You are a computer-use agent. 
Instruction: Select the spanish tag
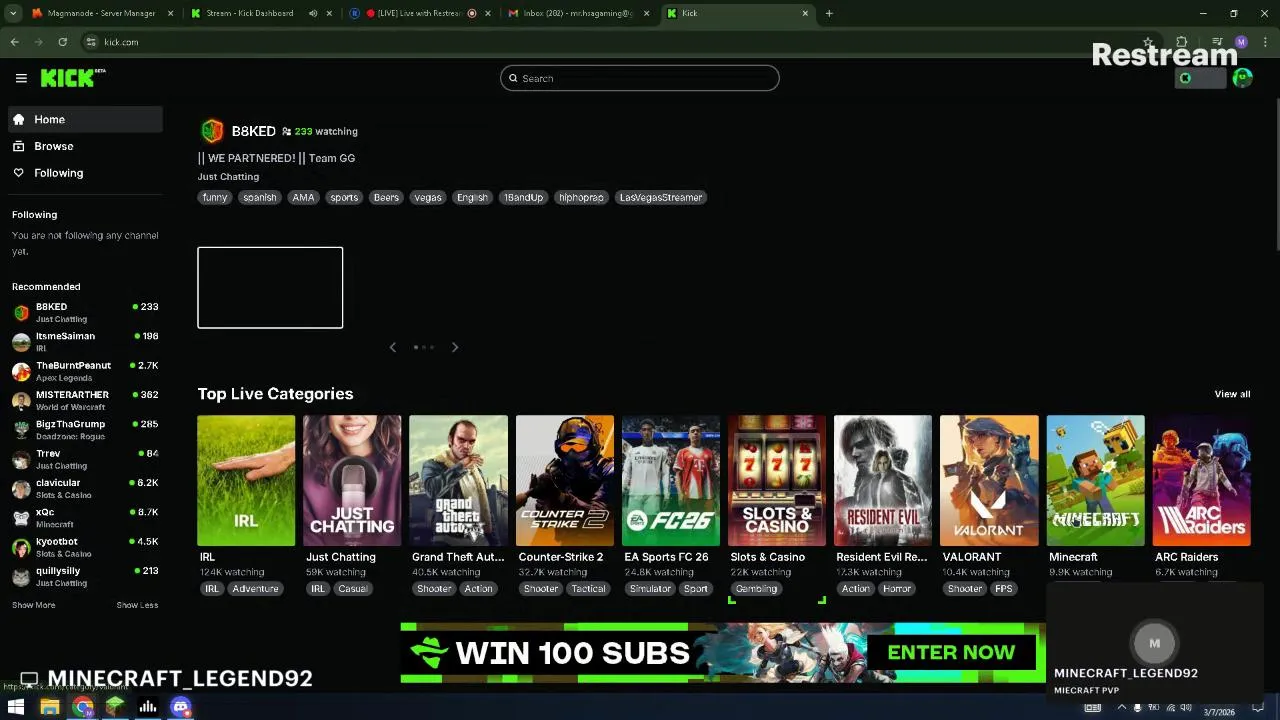259,197
